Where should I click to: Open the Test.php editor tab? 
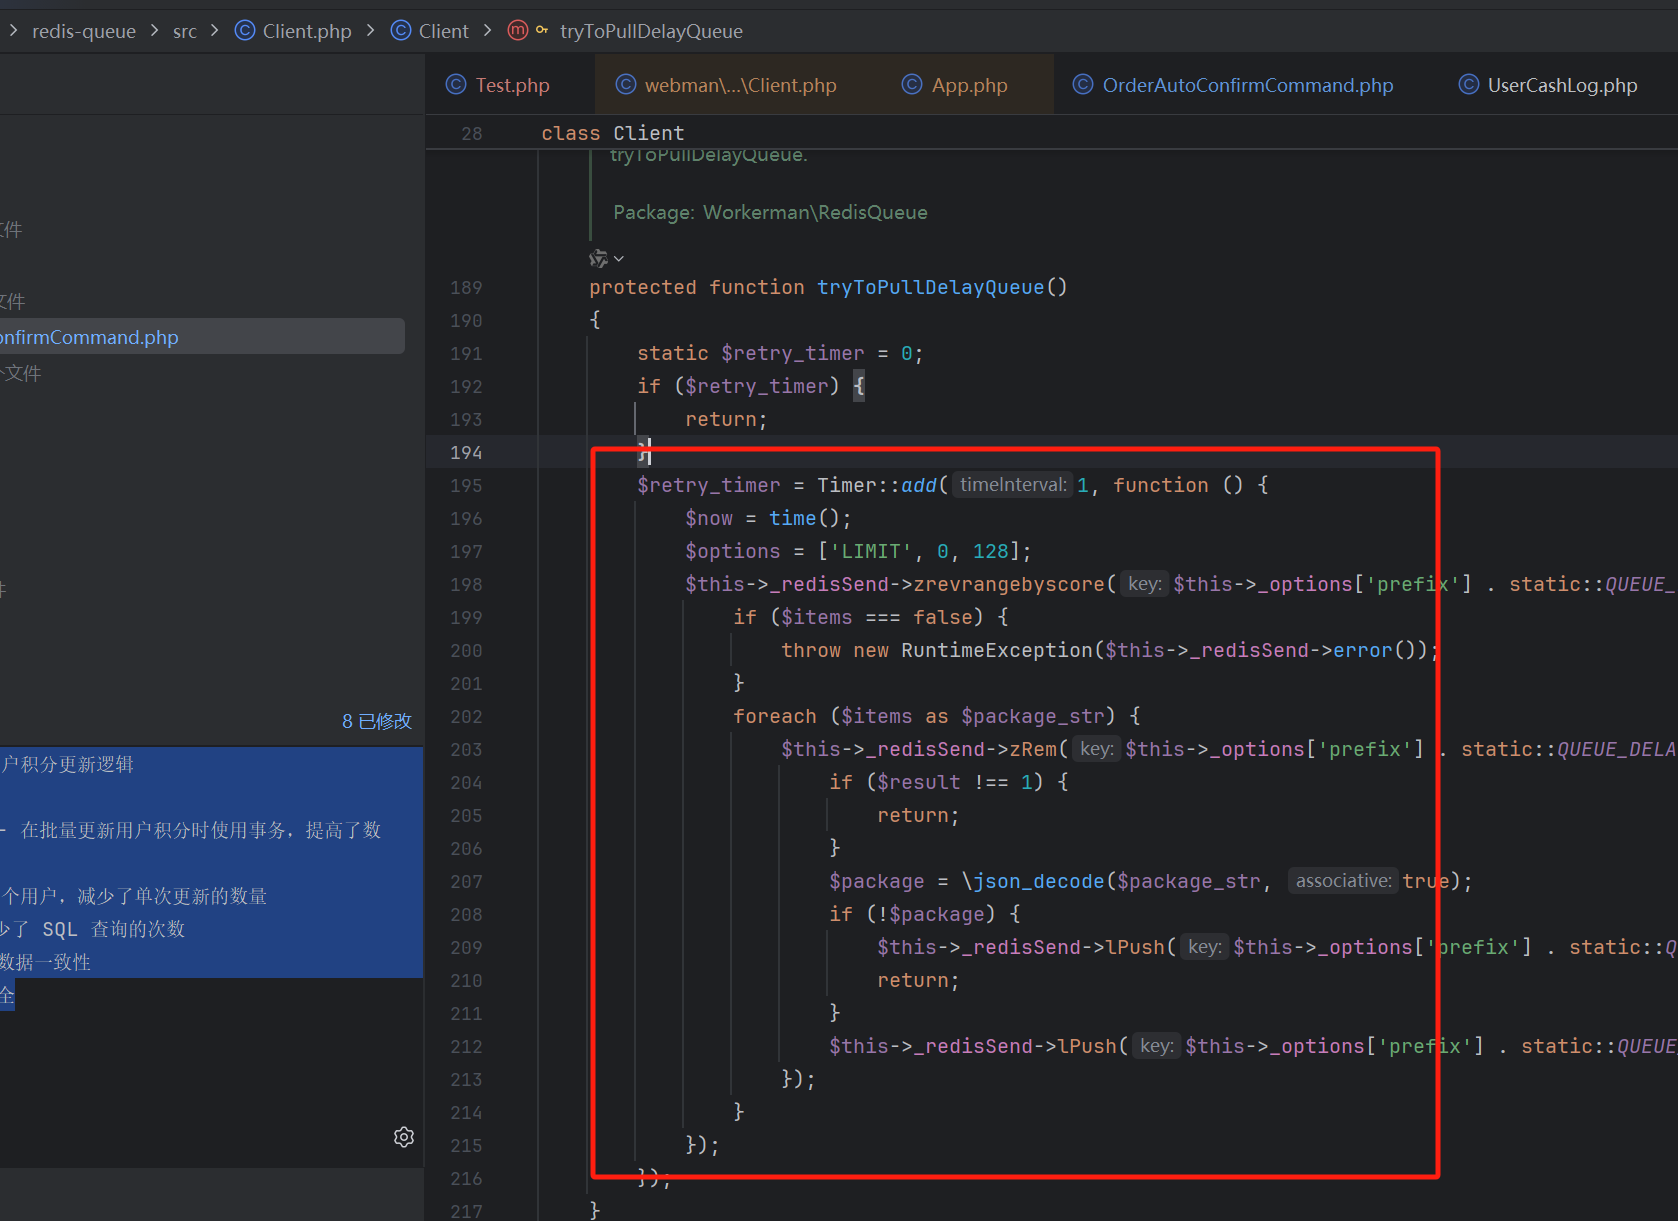[x=498, y=85]
